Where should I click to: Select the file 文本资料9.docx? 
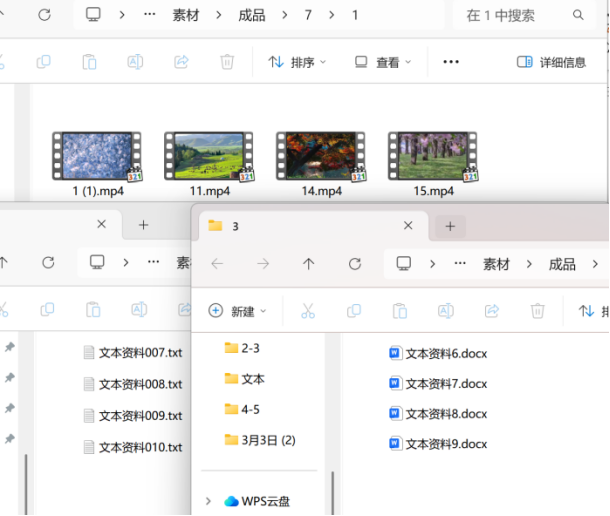[x=438, y=444]
